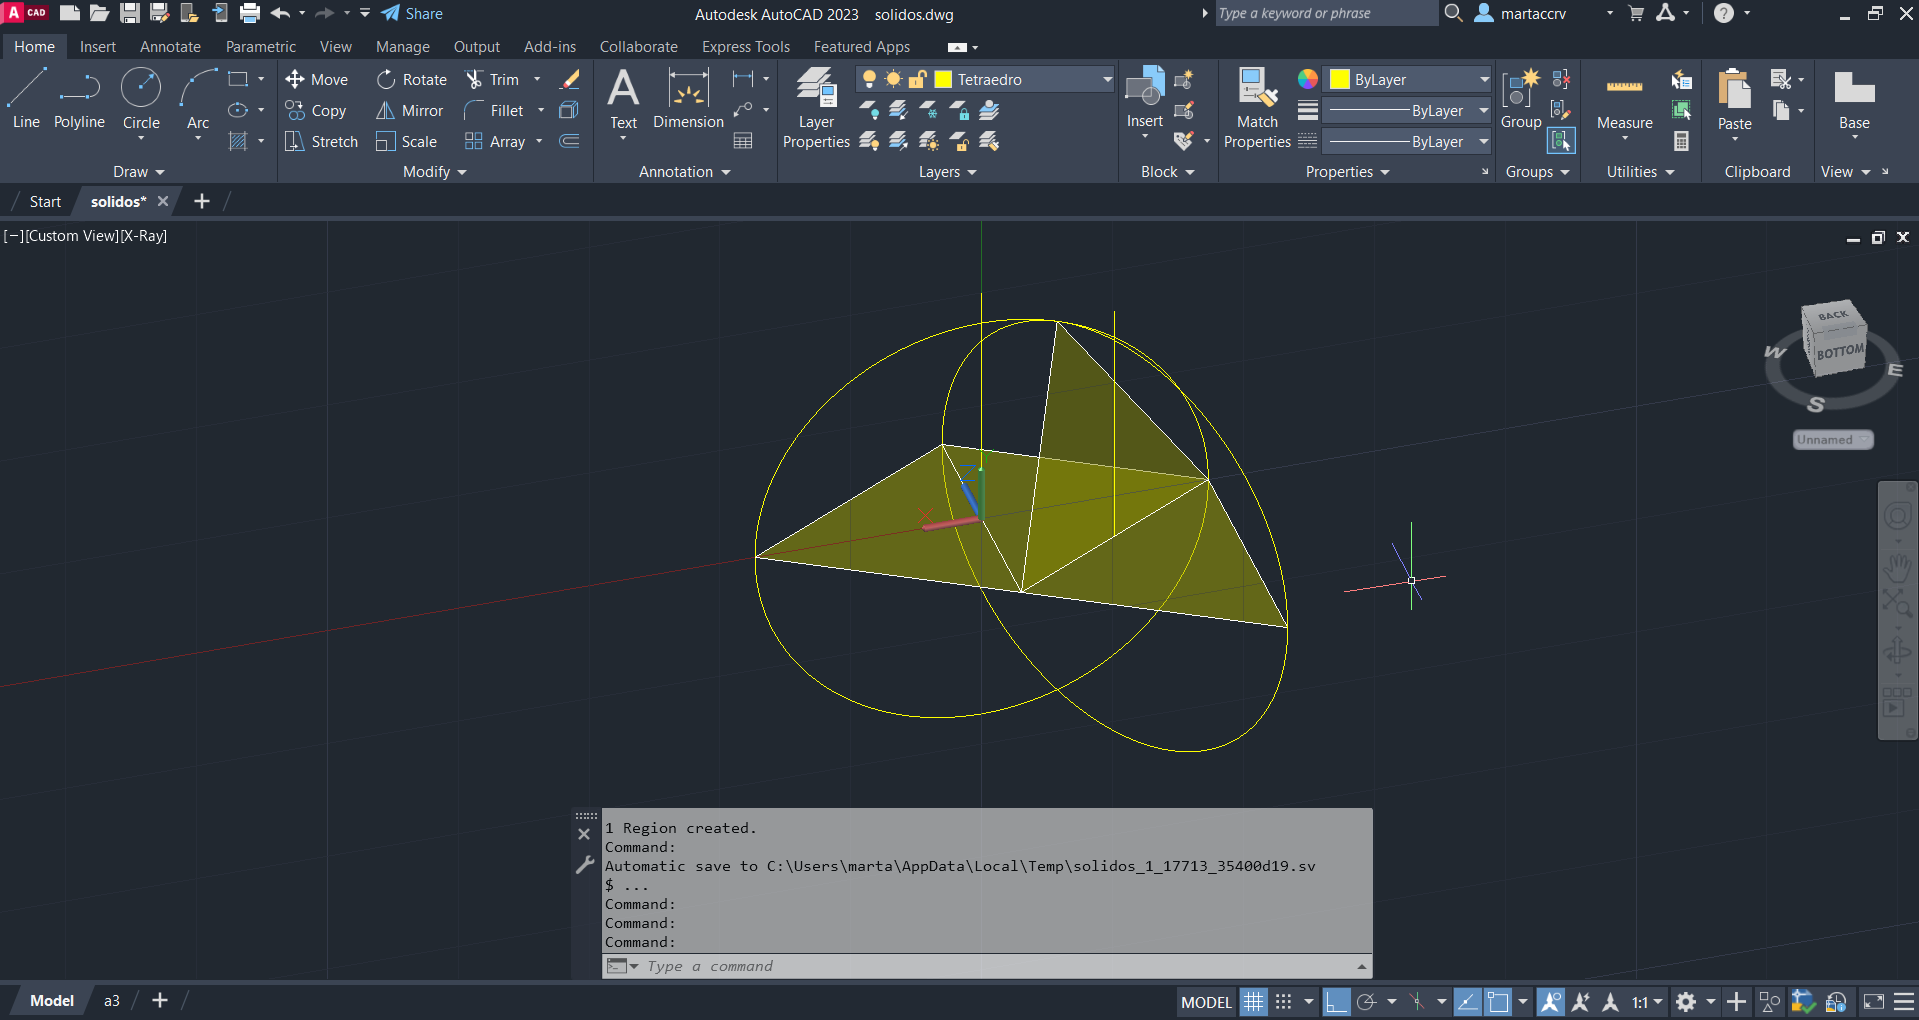The image size is (1919, 1020).
Task: Click the Mirror modify tool
Action: pos(410,111)
